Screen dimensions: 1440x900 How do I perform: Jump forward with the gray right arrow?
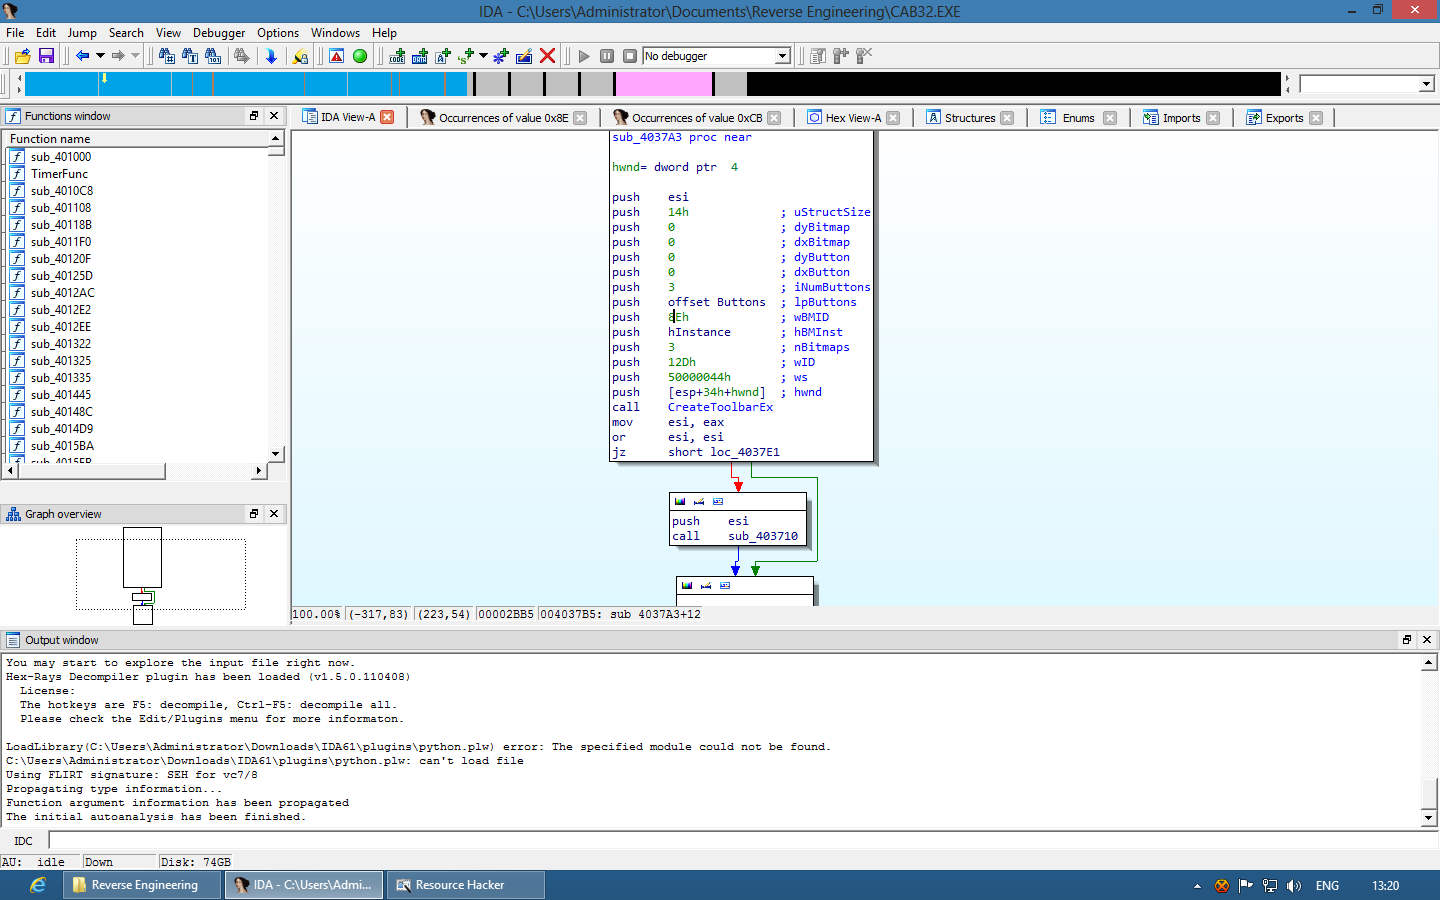click(x=118, y=56)
